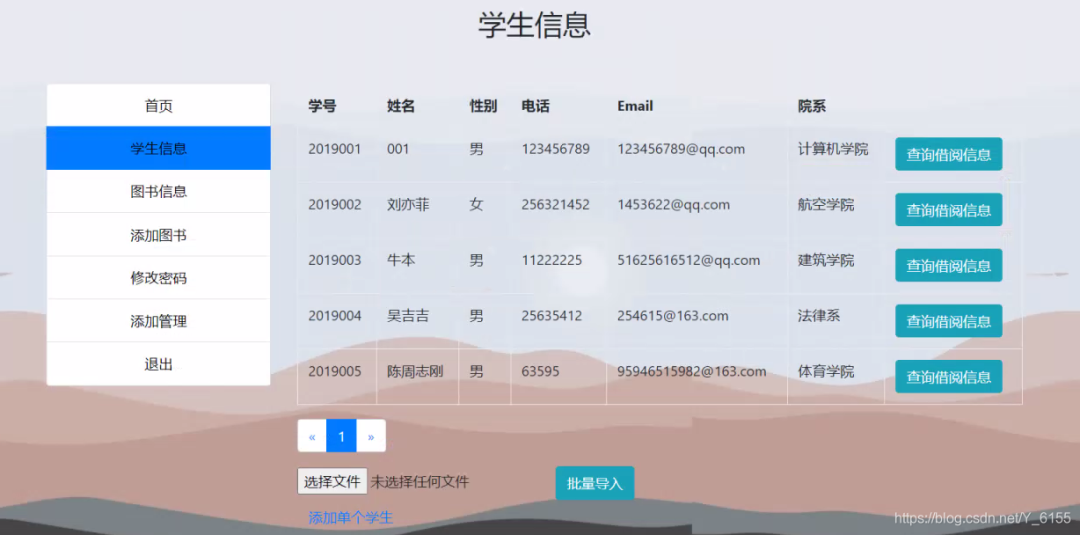Click the 学号 column header

tap(322, 106)
